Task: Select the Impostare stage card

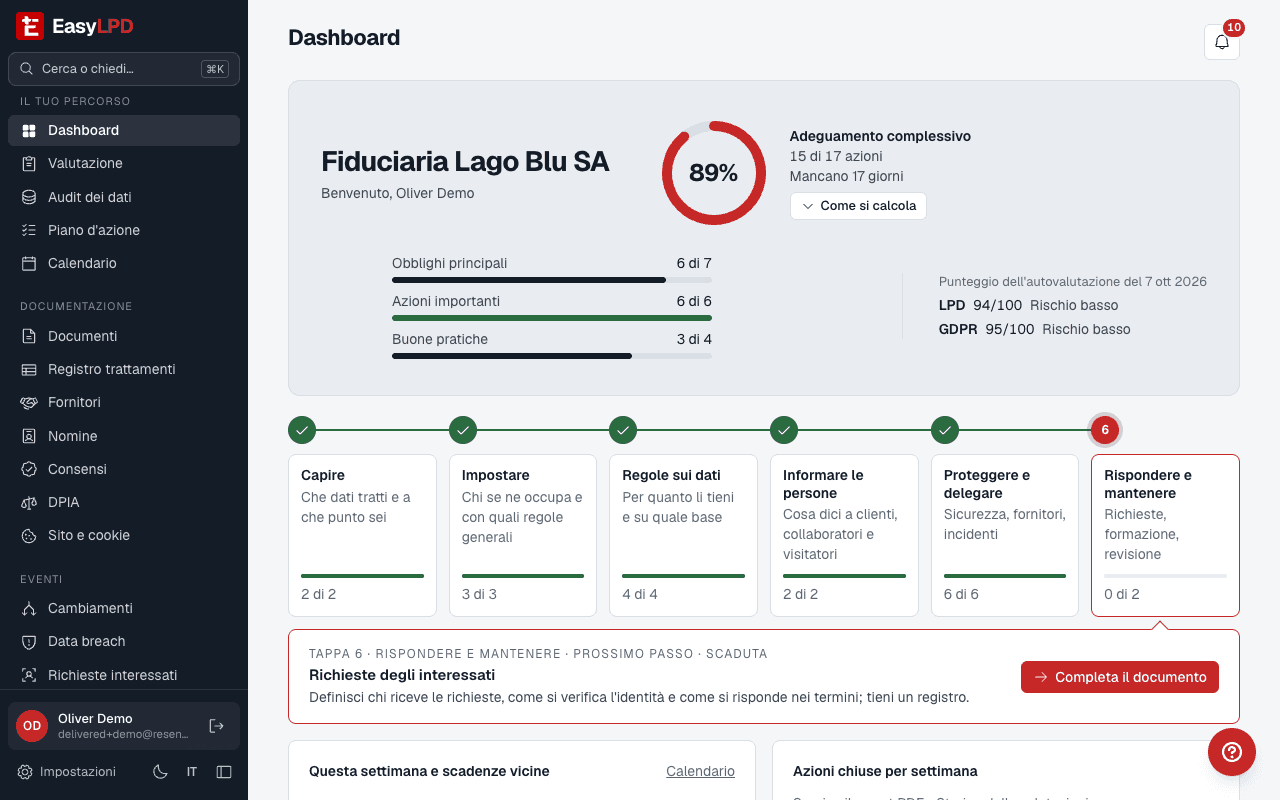Action: (523, 536)
